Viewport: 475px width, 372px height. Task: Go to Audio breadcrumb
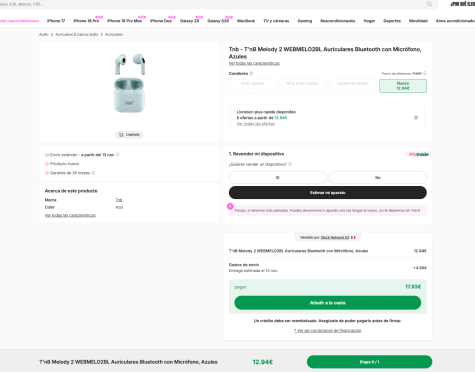click(x=44, y=34)
